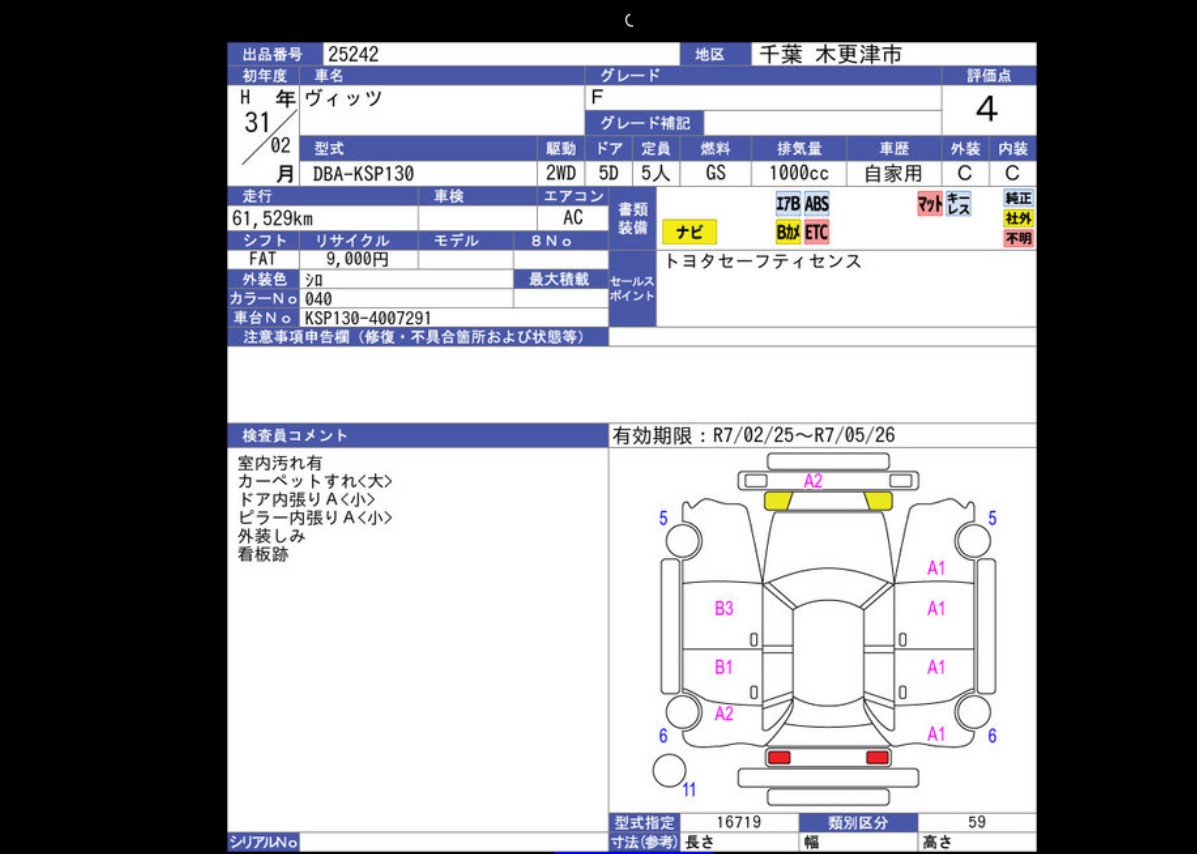The height and width of the screenshot is (854, 1197).
Task: Click inspector comment カーペットすれ<大>
Action: (x=315, y=482)
